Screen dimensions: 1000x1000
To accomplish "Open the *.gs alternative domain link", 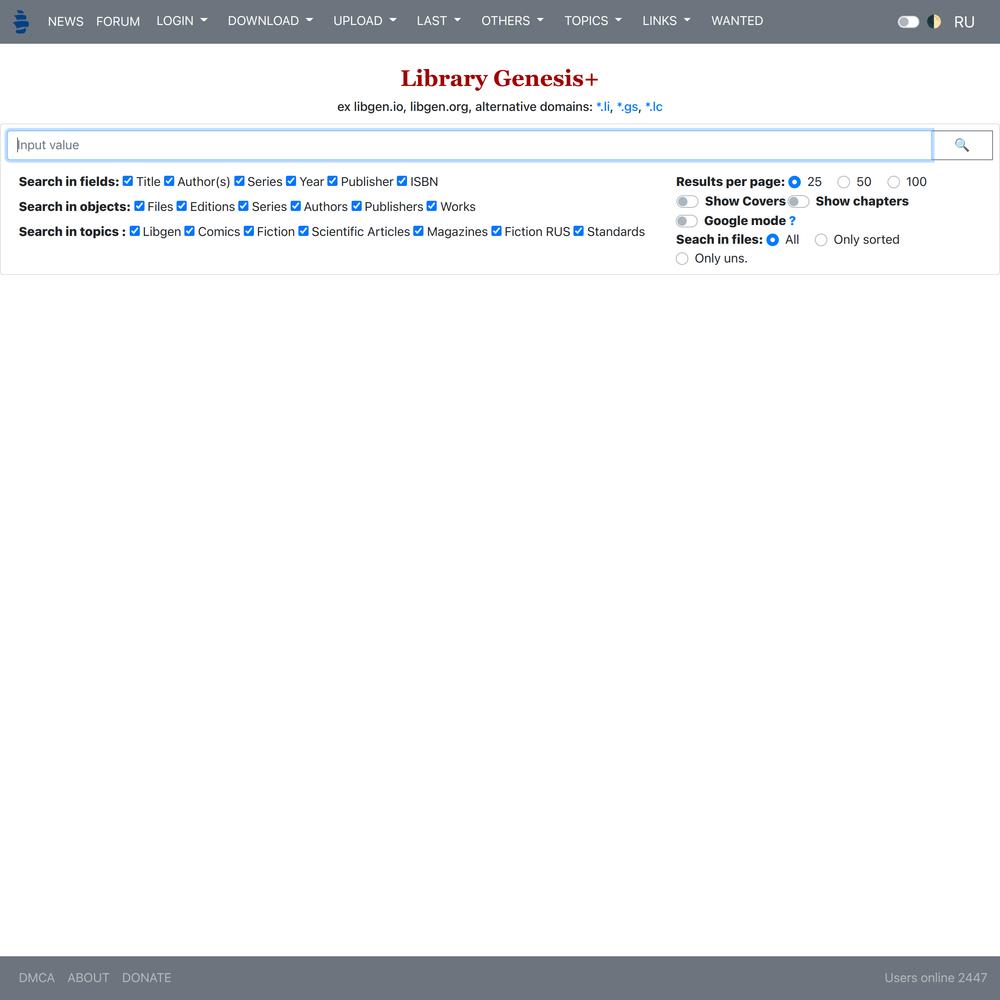I will coord(628,107).
